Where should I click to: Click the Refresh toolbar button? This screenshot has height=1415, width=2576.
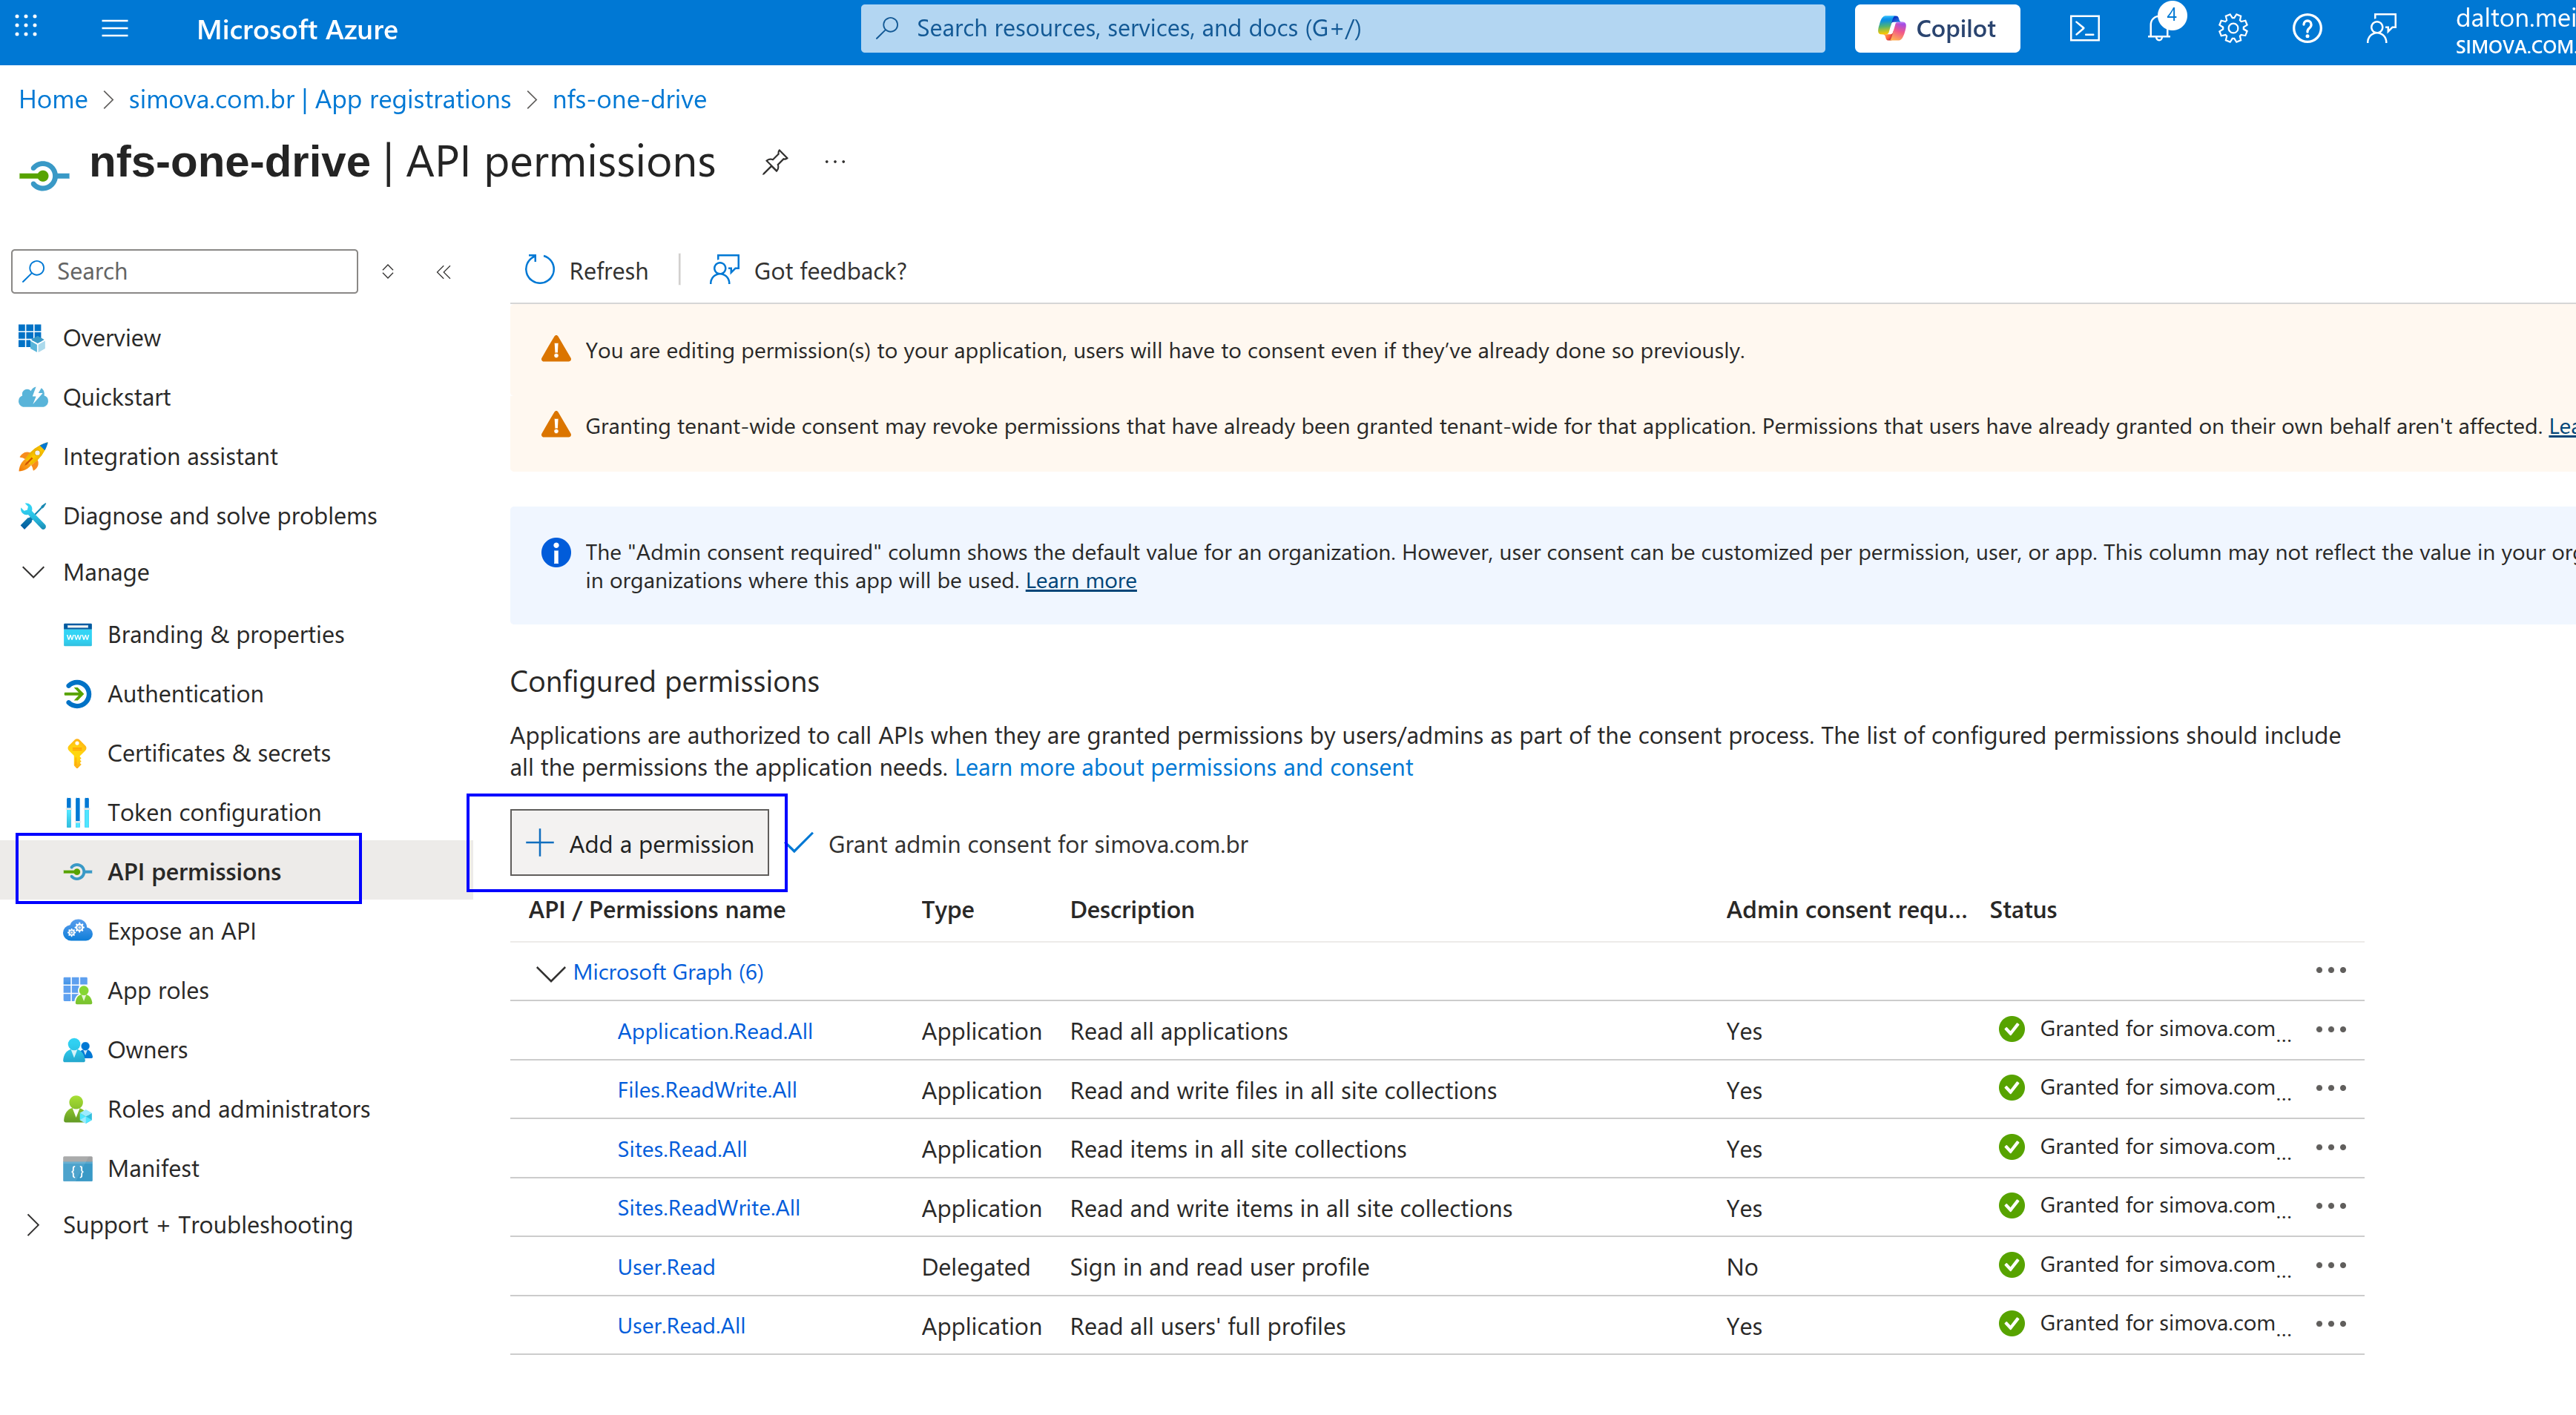pyautogui.click(x=587, y=271)
